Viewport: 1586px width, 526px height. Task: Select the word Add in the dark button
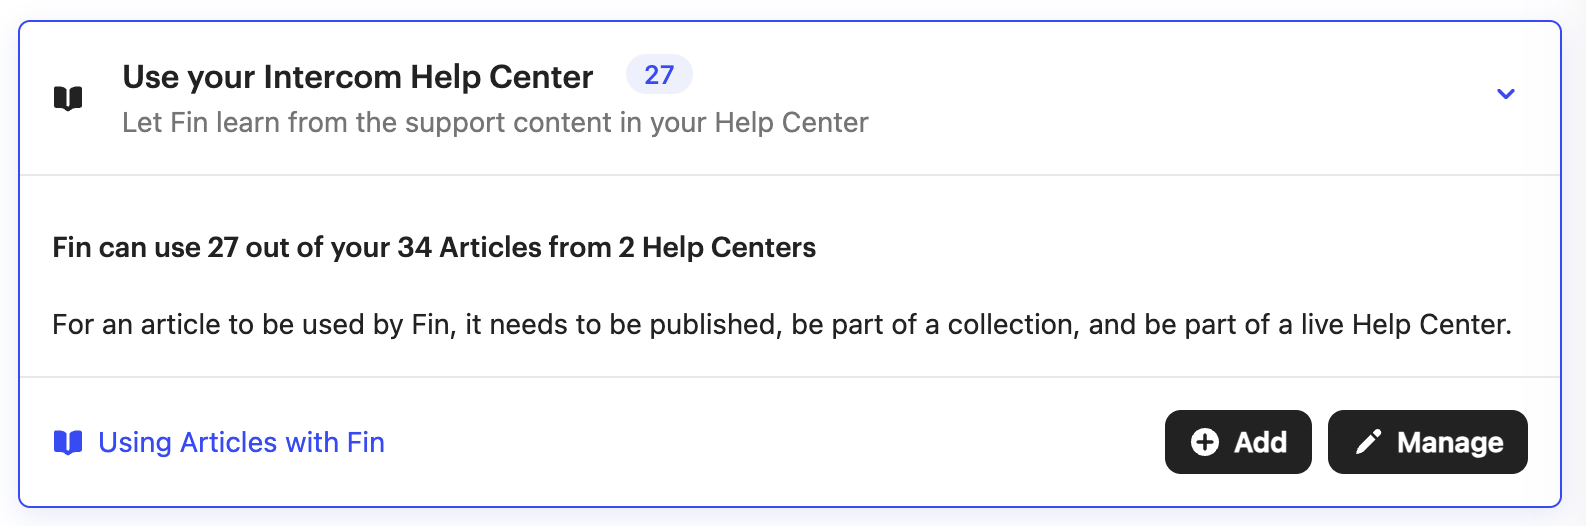tap(1260, 442)
